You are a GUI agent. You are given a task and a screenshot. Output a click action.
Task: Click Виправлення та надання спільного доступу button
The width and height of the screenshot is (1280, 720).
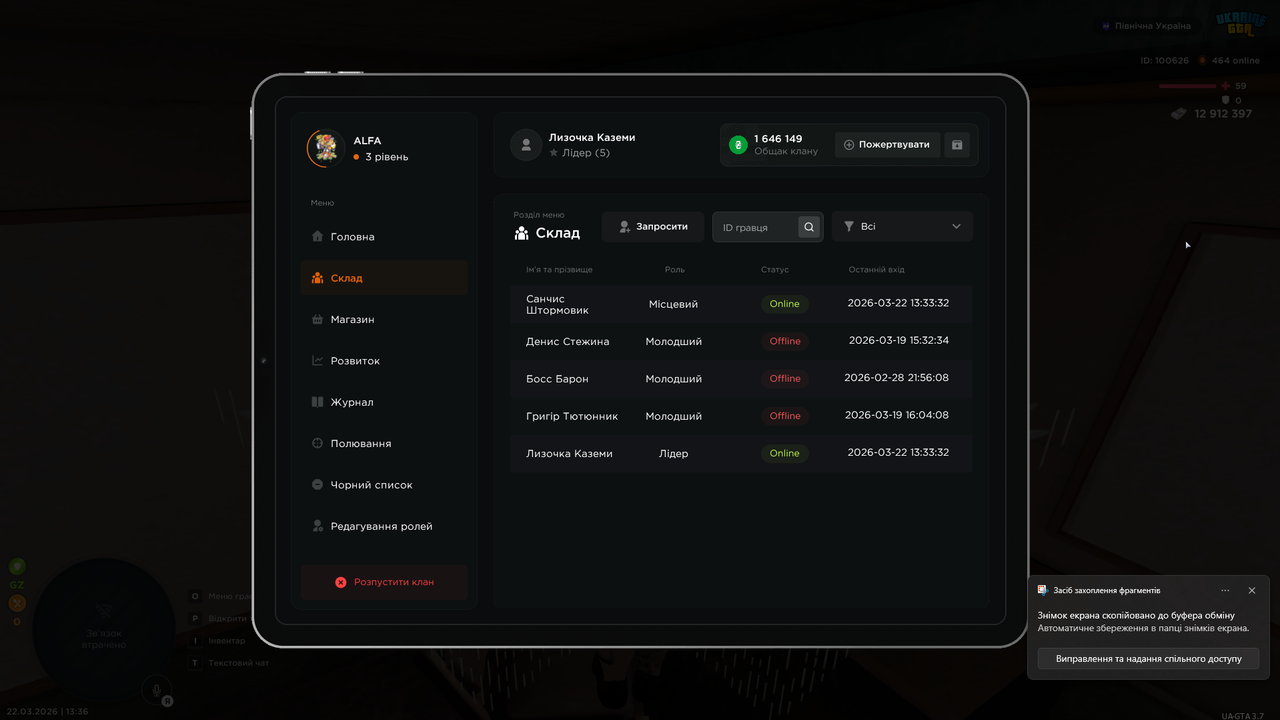(1149, 659)
